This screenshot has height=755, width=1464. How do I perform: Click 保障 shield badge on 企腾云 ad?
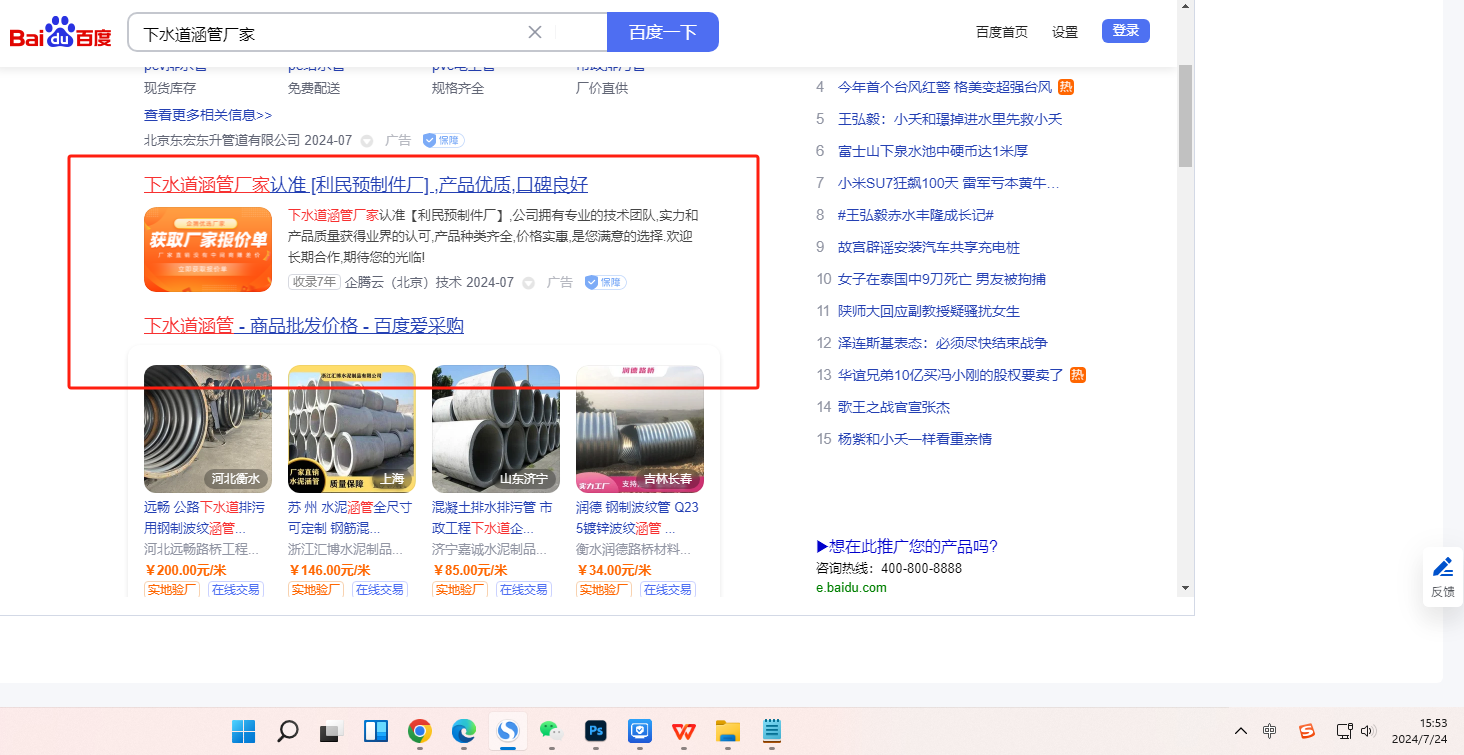606,283
